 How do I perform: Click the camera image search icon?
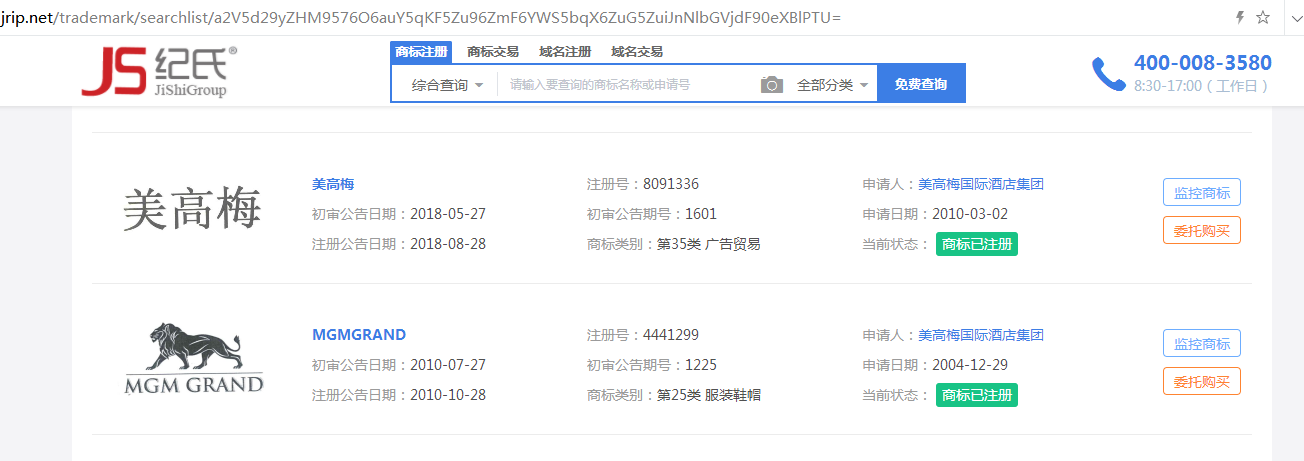(771, 85)
